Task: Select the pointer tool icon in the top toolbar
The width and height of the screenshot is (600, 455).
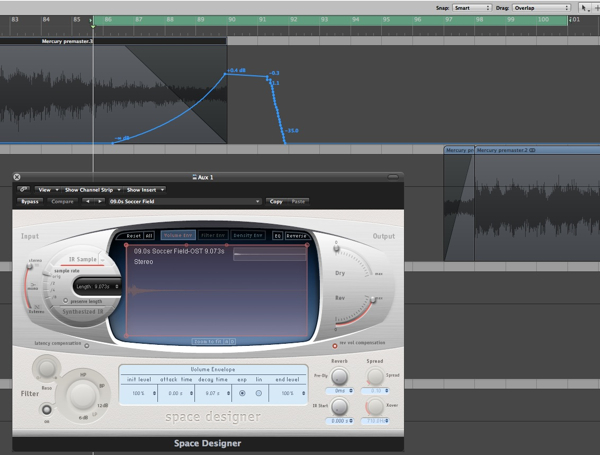Action: click(584, 8)
